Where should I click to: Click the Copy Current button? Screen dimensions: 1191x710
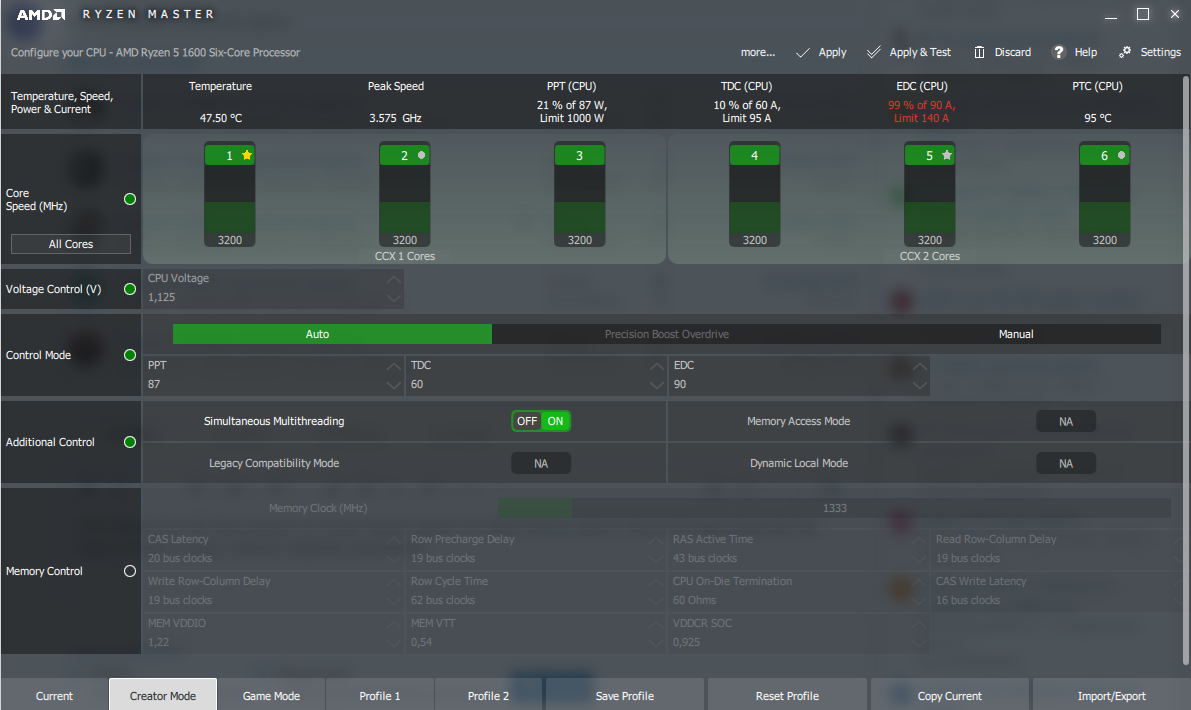coord(949,696)
